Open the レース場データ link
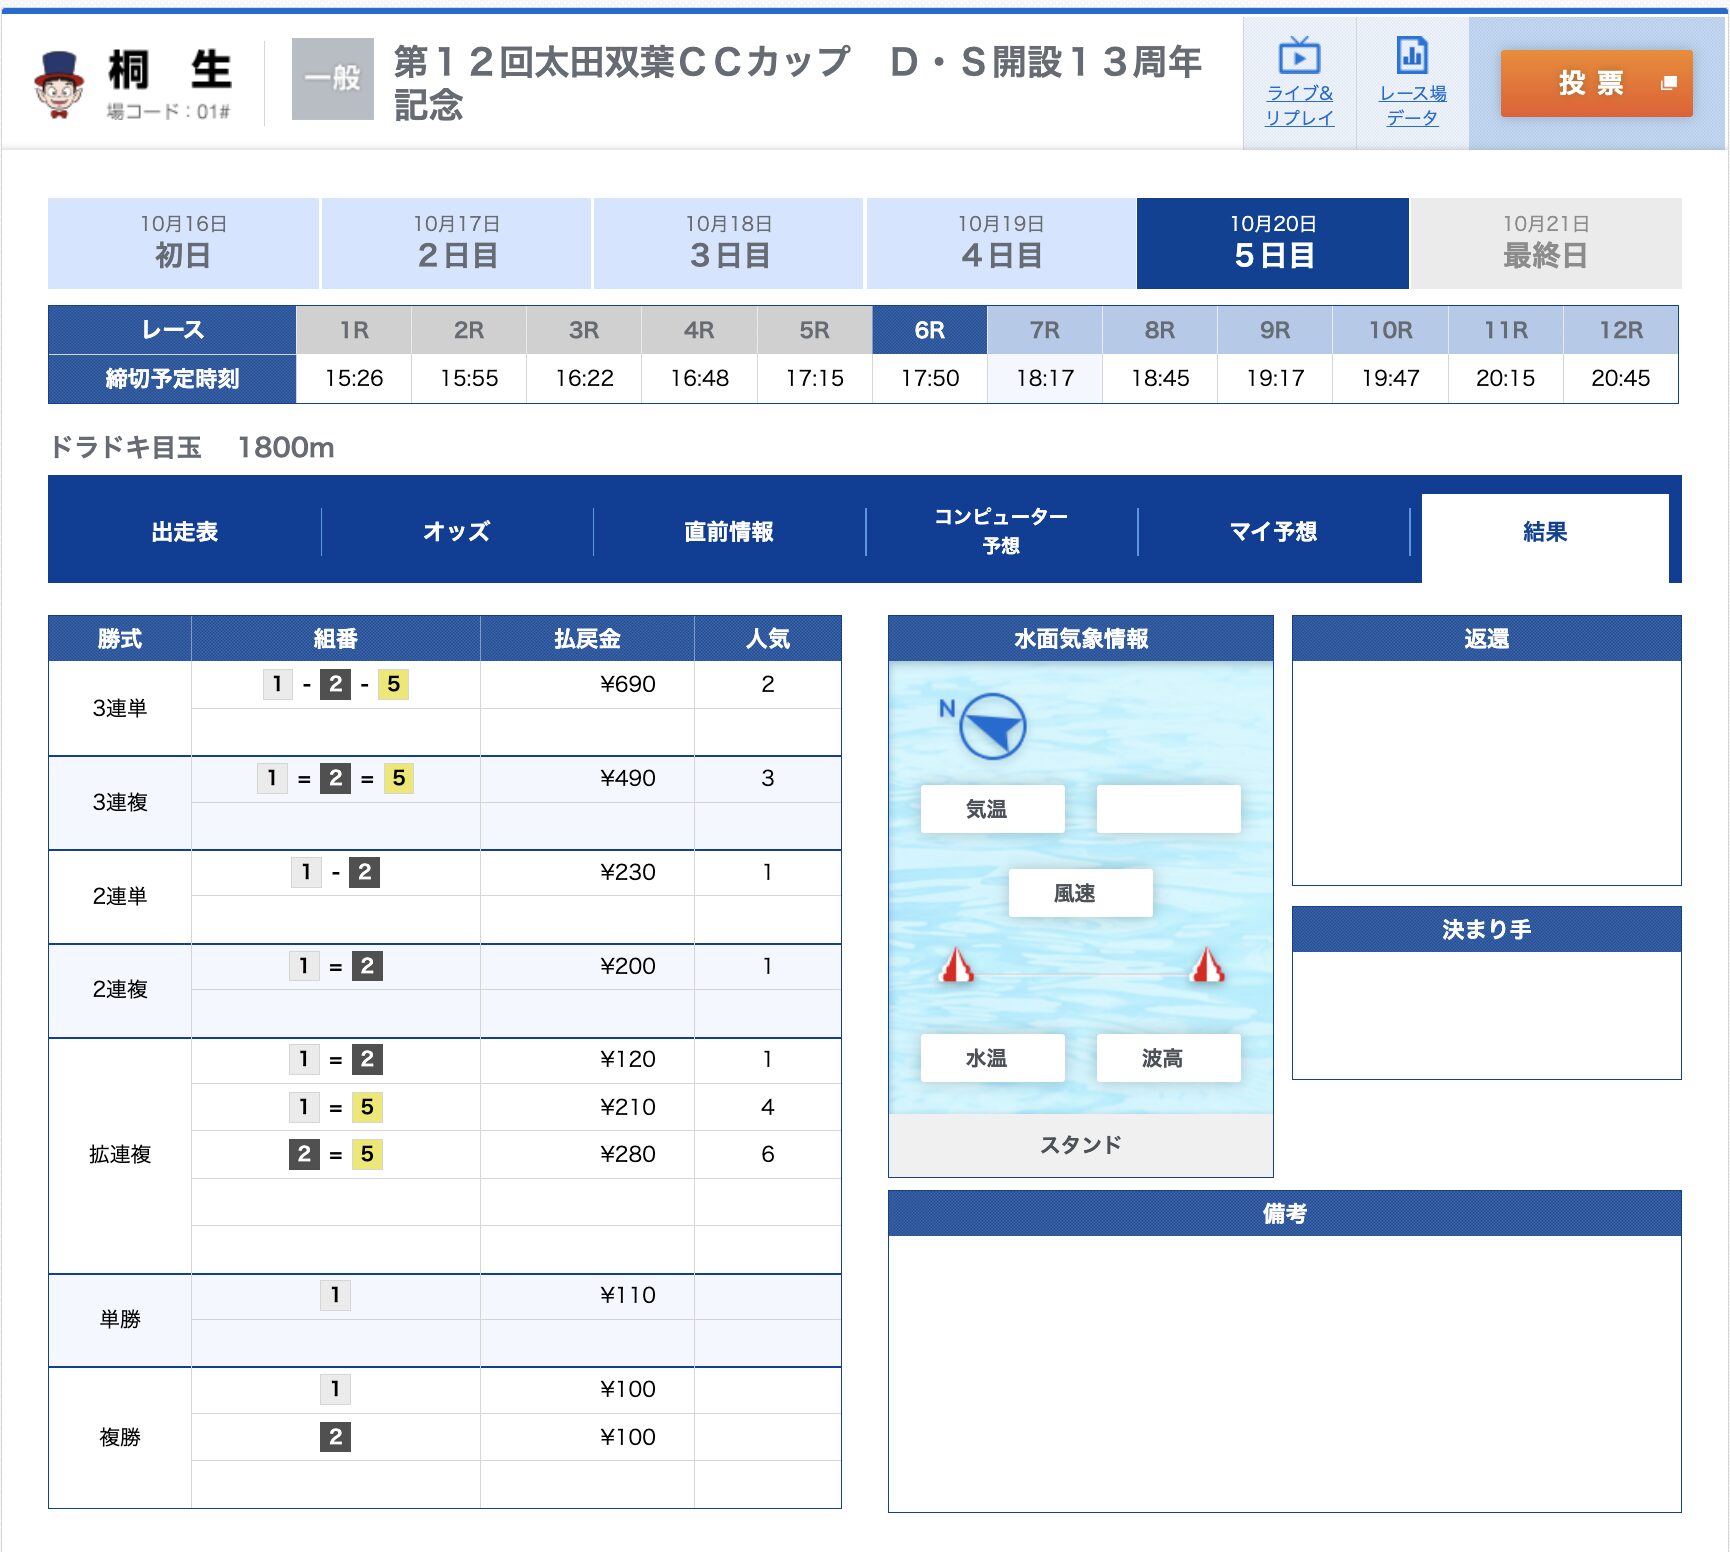The image size is (1730, 1552). (1412, 105)
